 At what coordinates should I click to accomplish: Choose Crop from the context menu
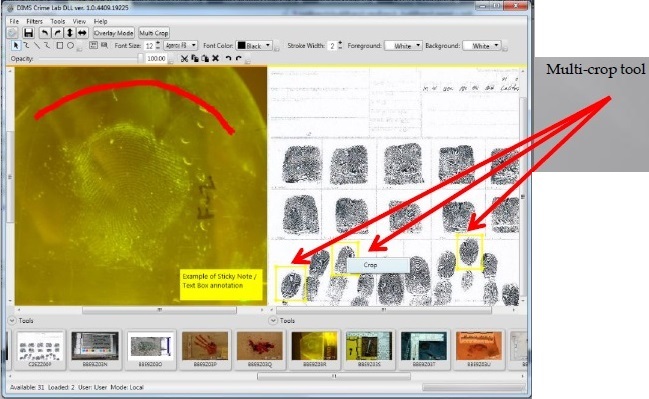[x=378, y=265]
